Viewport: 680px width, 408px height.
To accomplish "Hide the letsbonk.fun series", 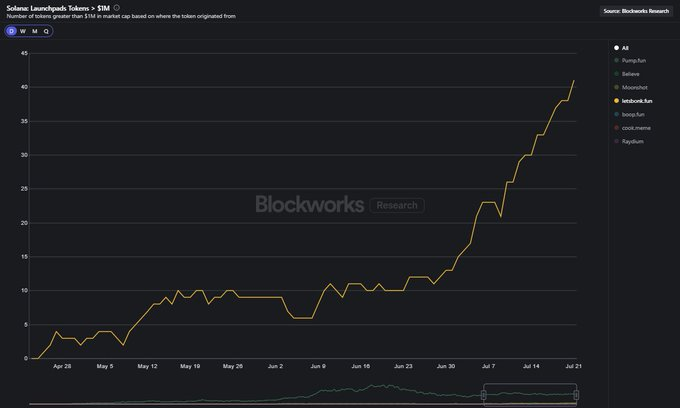I will [x=638, y=101].
